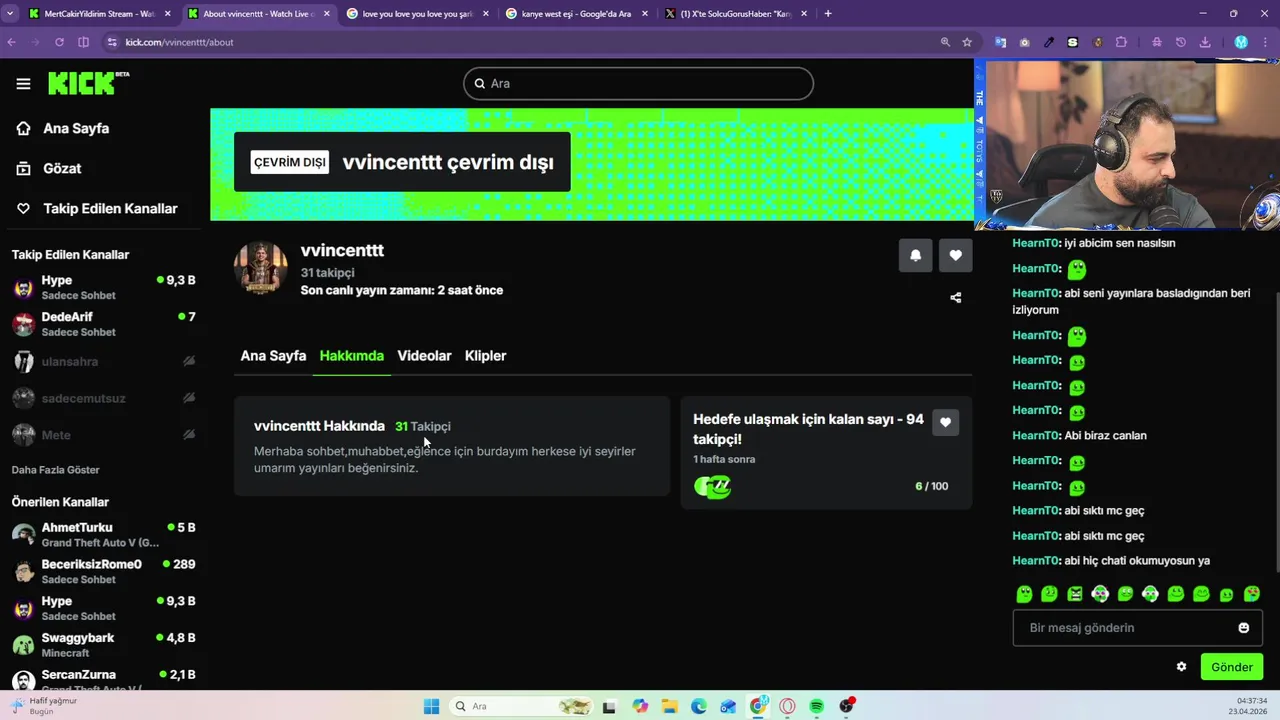This screenshot has width=1280, height=720.
Task: Open the browser Extensions puzzle menu
Action: (1121, 42)
